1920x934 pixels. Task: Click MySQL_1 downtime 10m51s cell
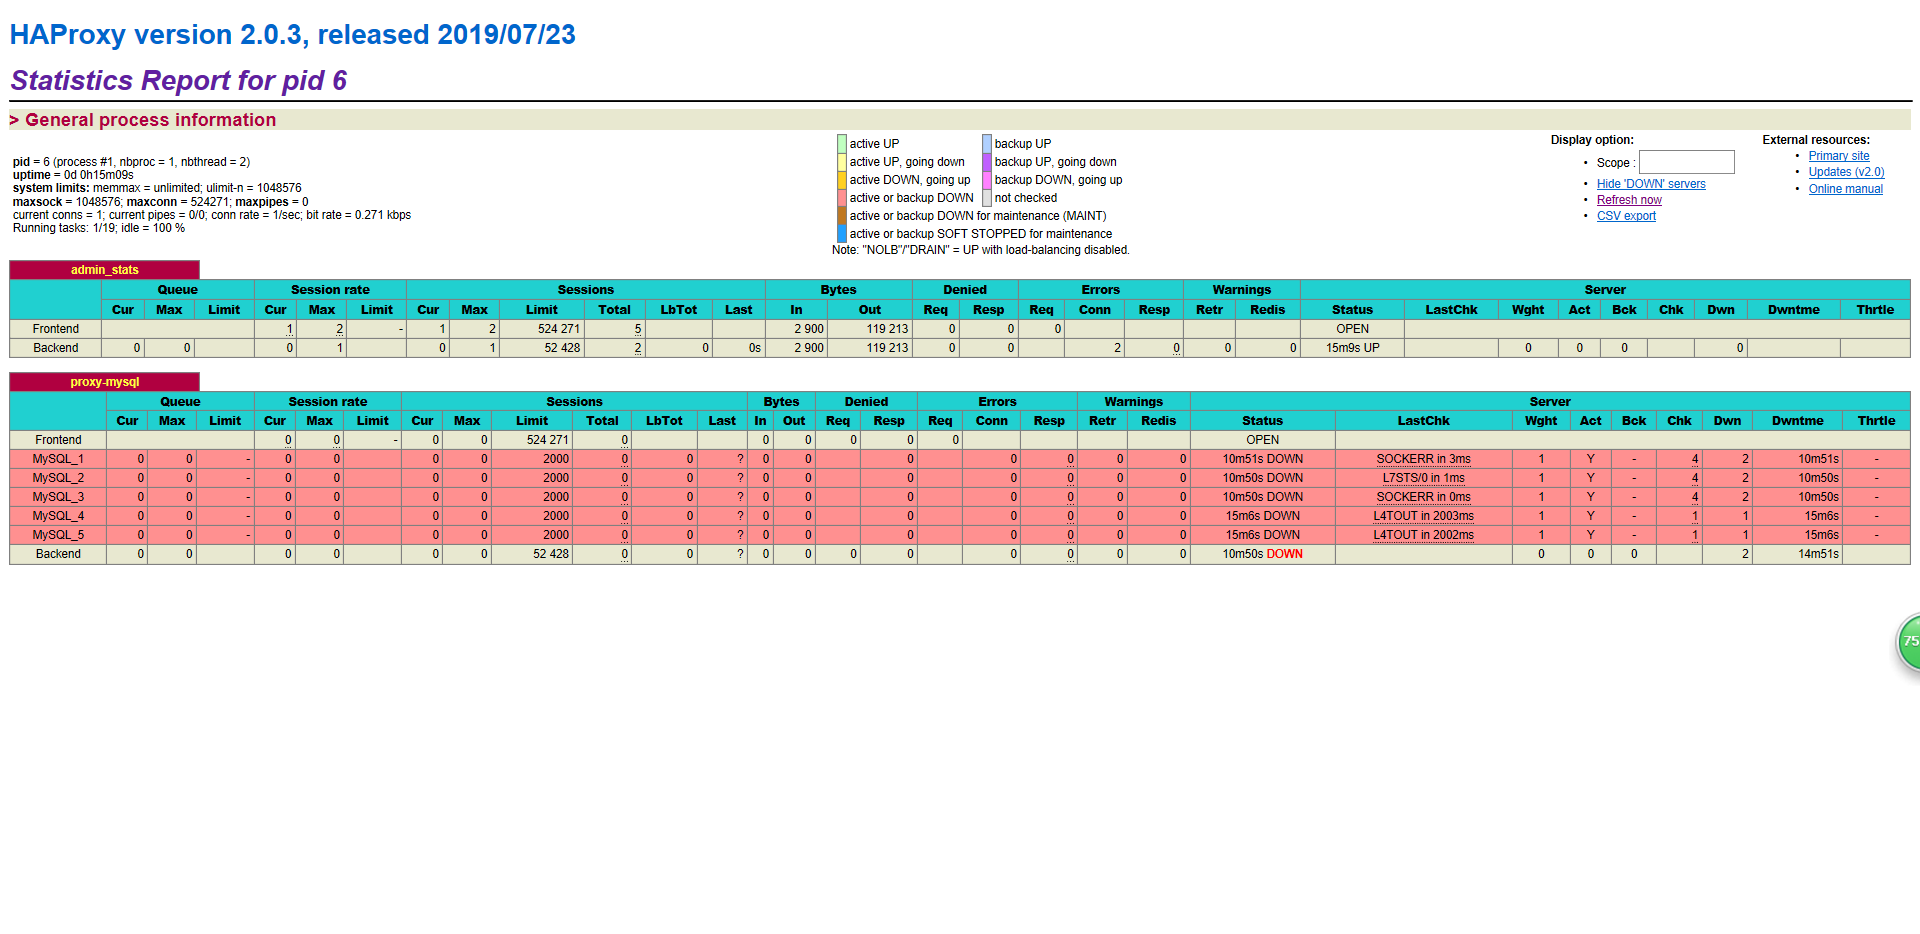pyautogui.click(x=1818, y=459)
